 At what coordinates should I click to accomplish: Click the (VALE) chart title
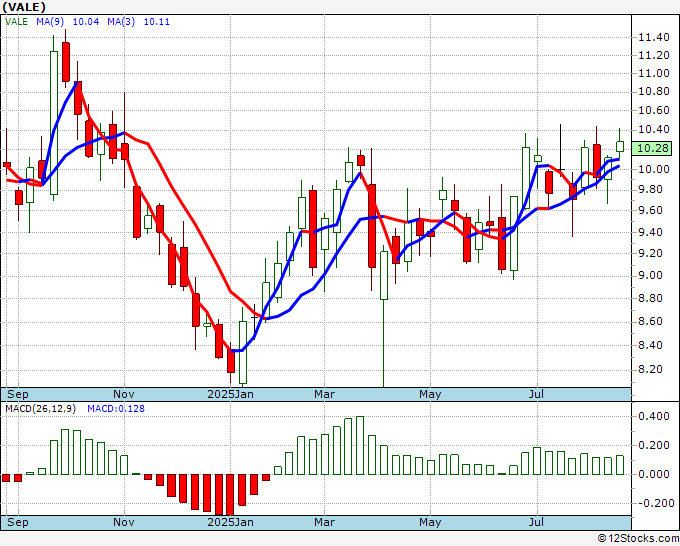click(24, 7)
